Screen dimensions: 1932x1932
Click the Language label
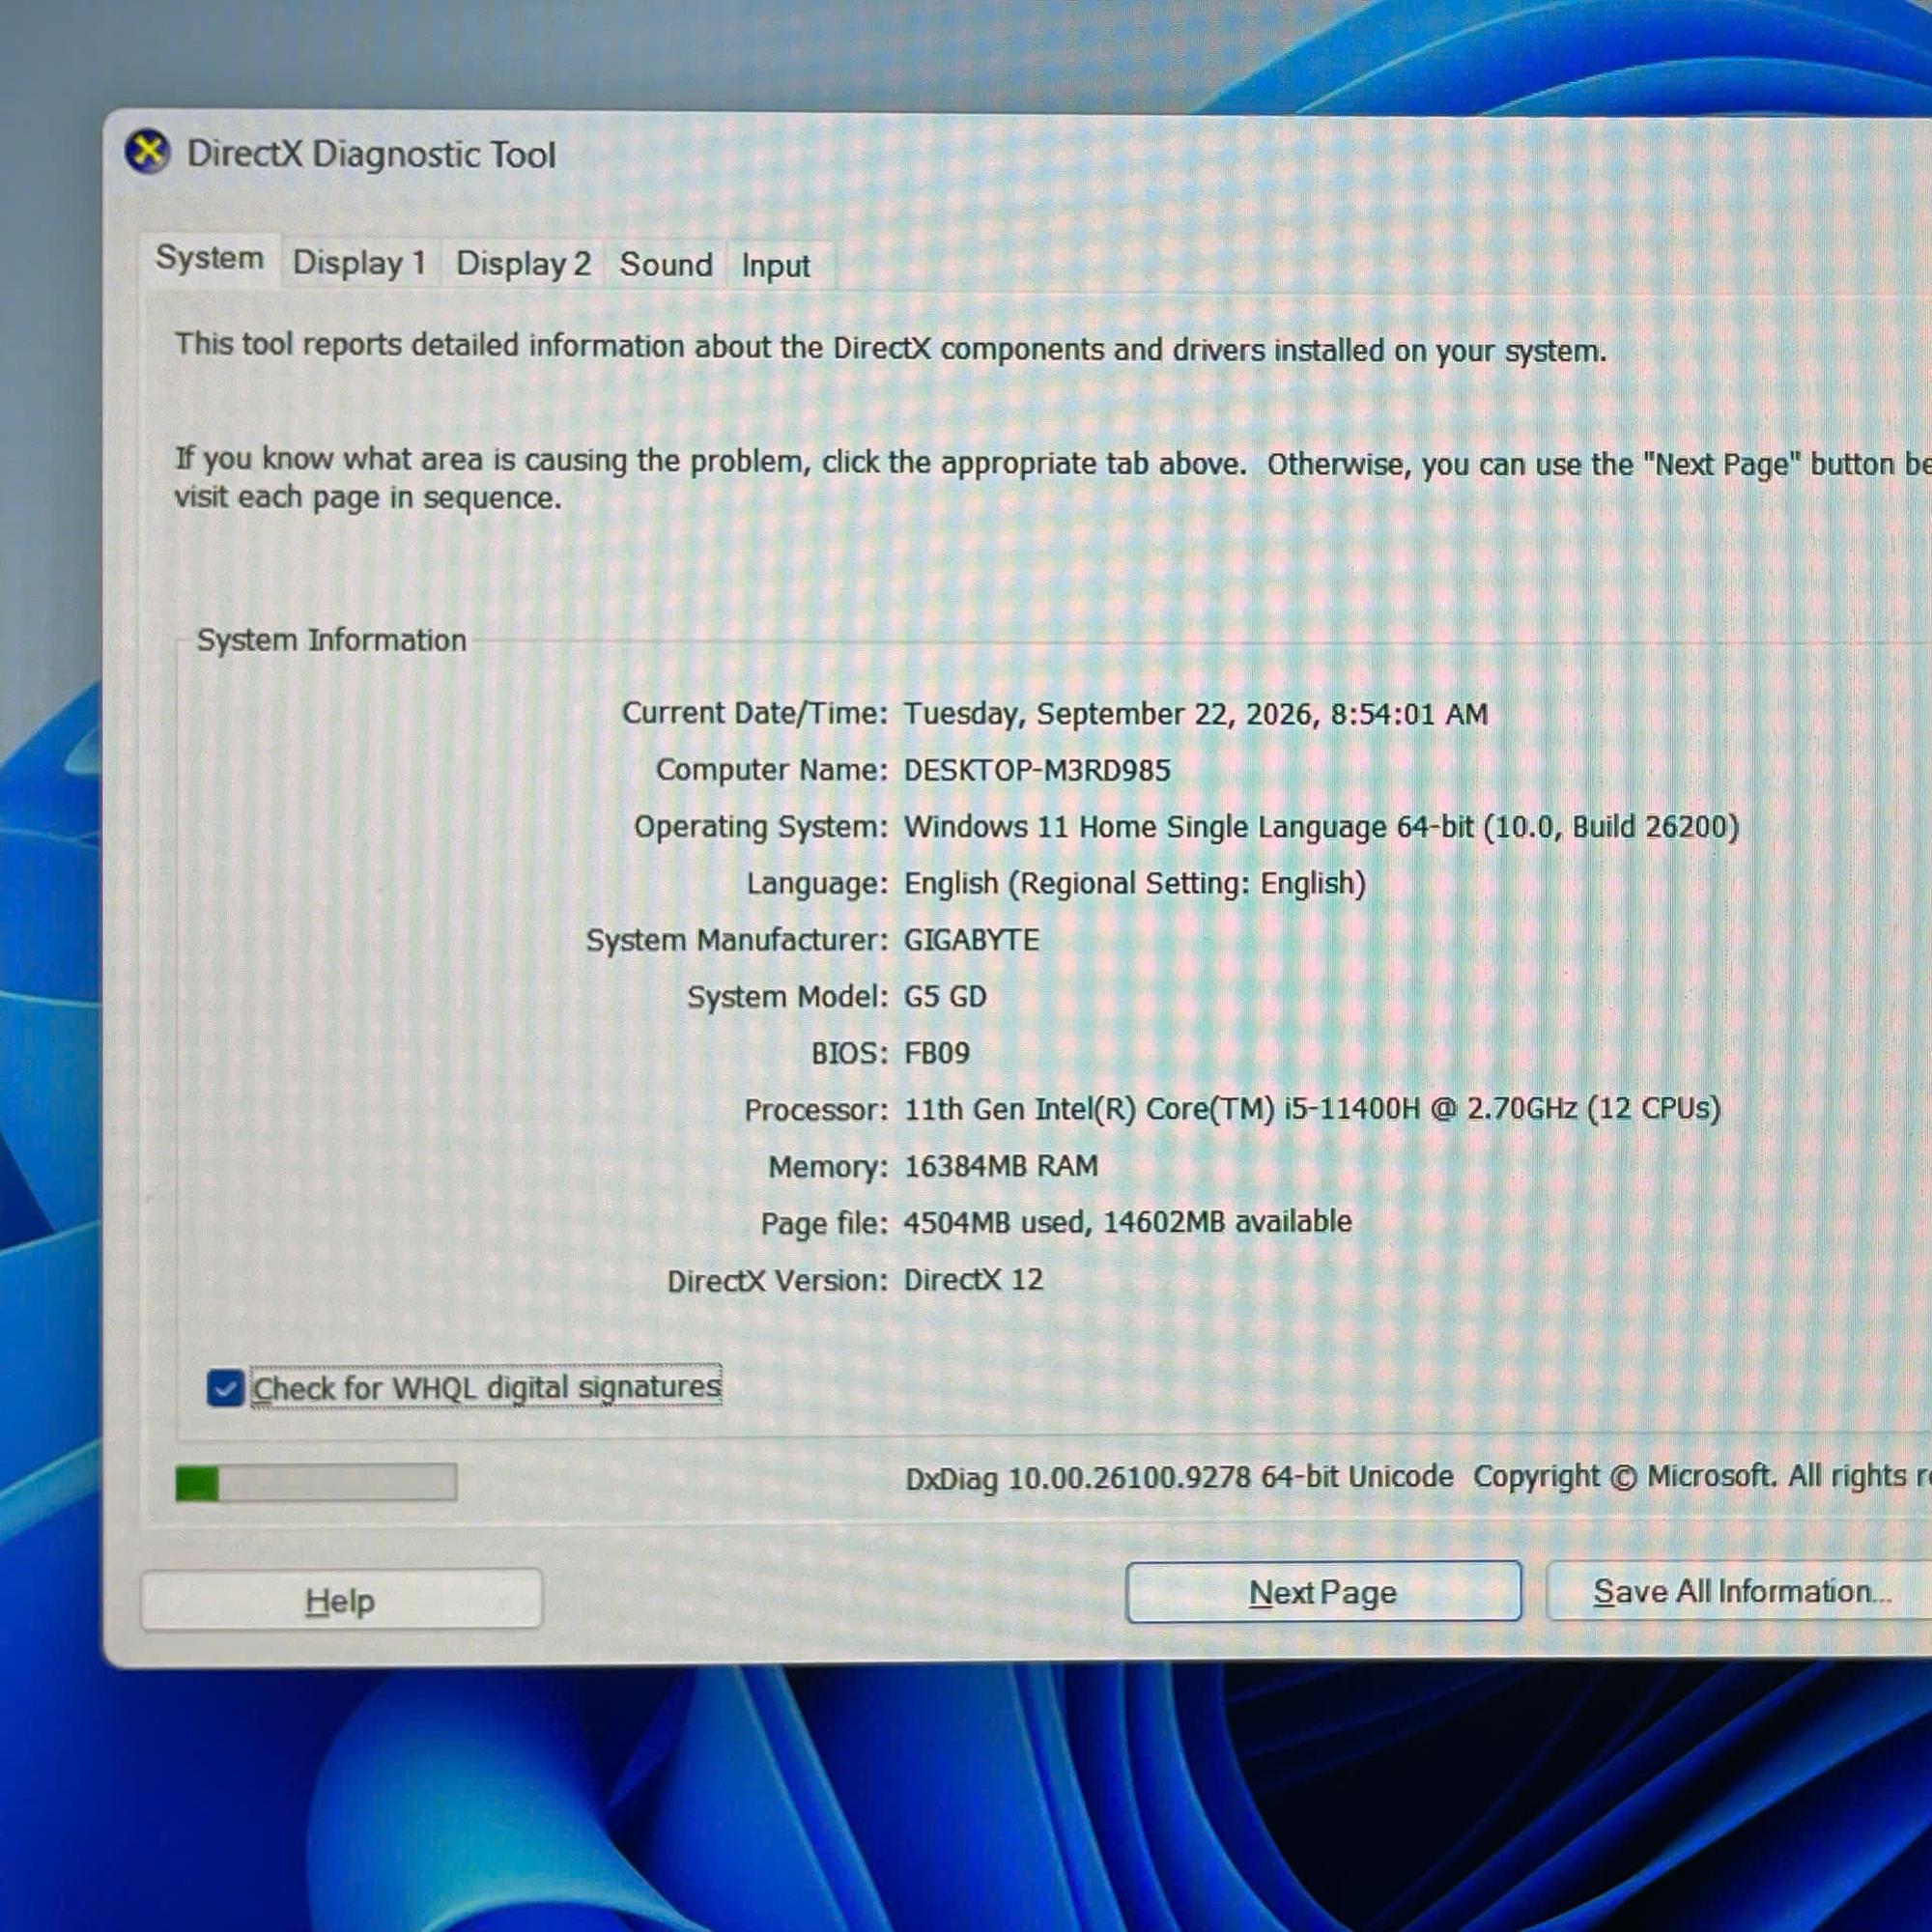coord(817,884)
